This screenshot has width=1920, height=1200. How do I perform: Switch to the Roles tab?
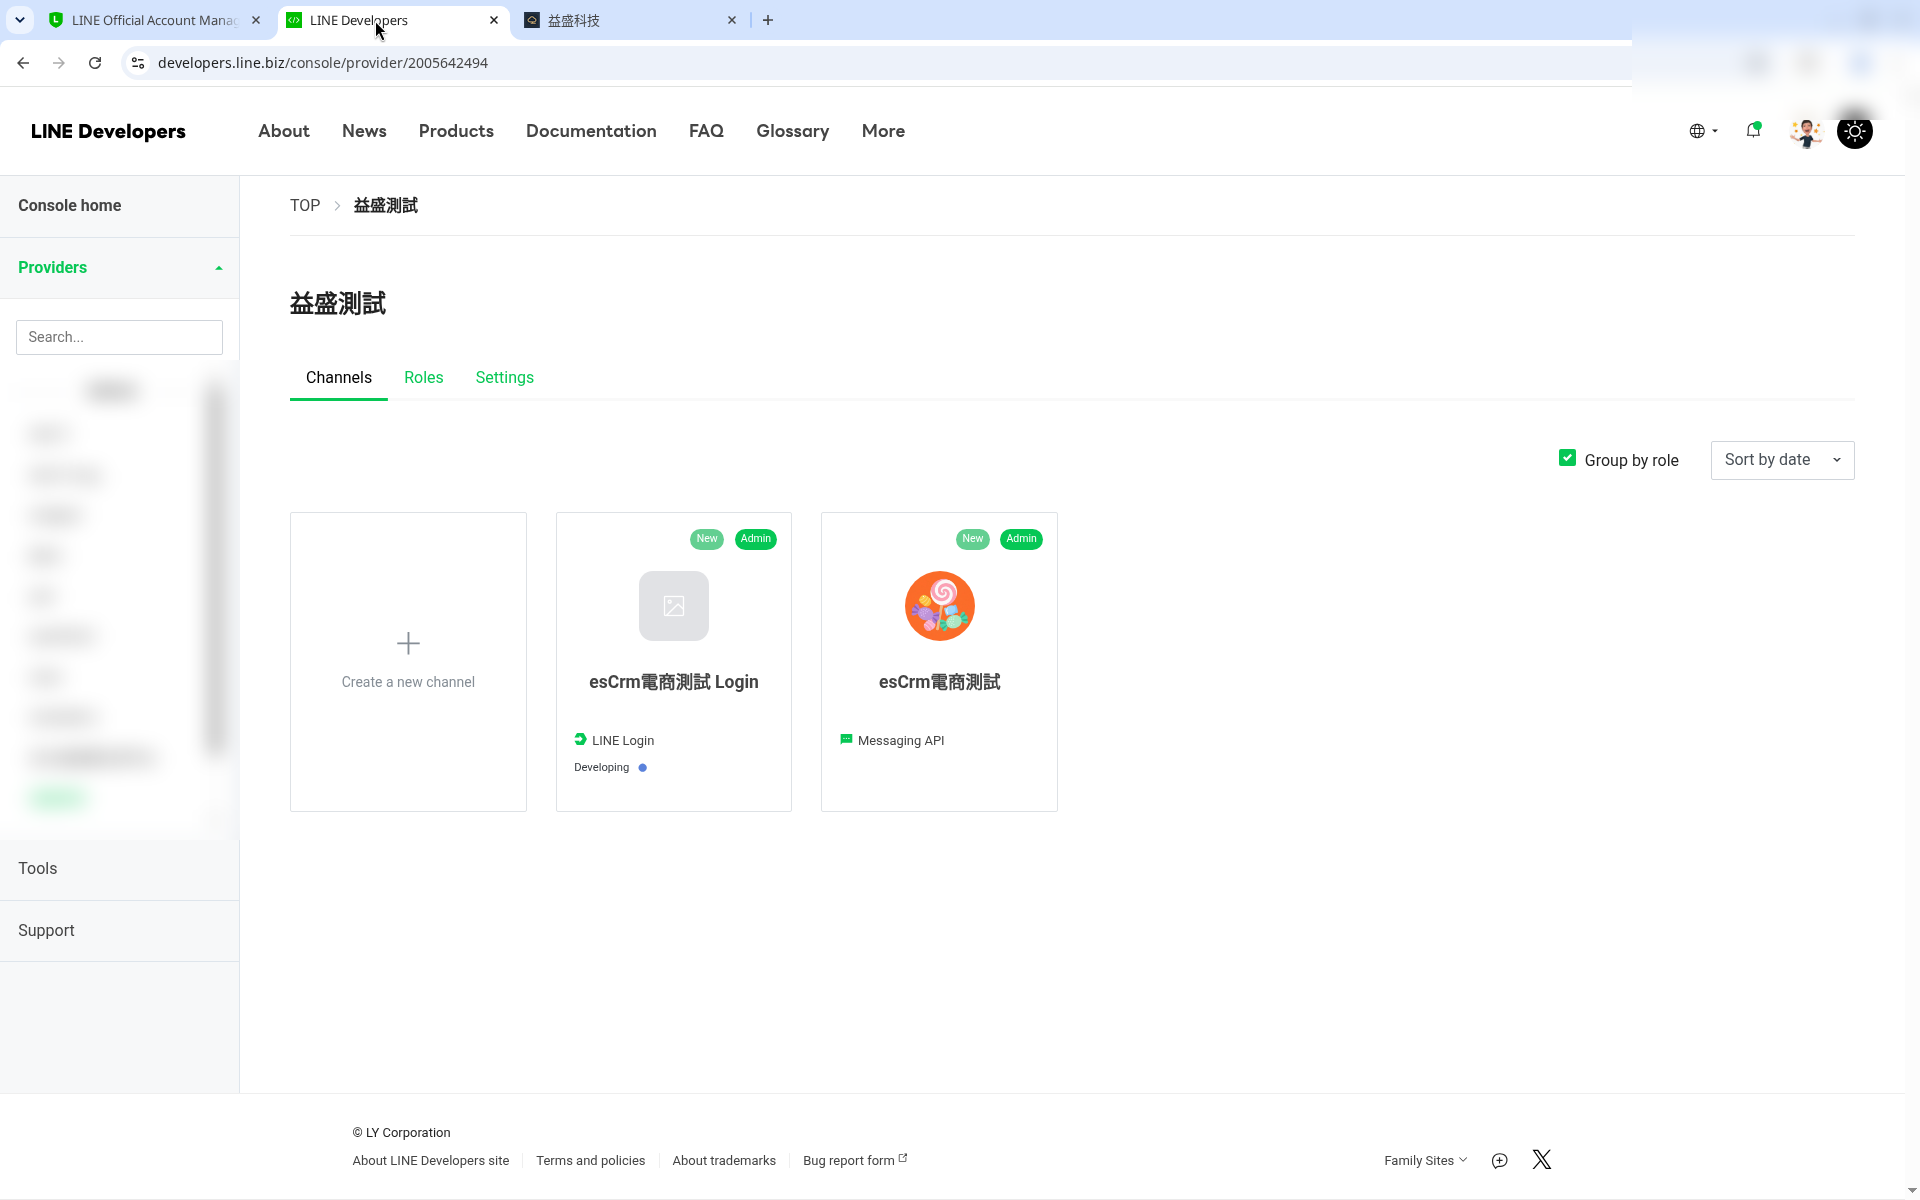click(424, 378)
